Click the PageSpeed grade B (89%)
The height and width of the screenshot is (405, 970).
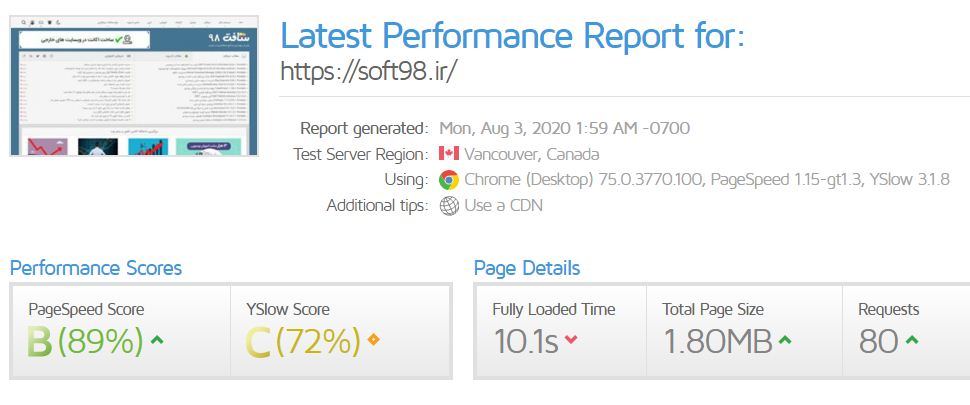[x=86, y=342]
